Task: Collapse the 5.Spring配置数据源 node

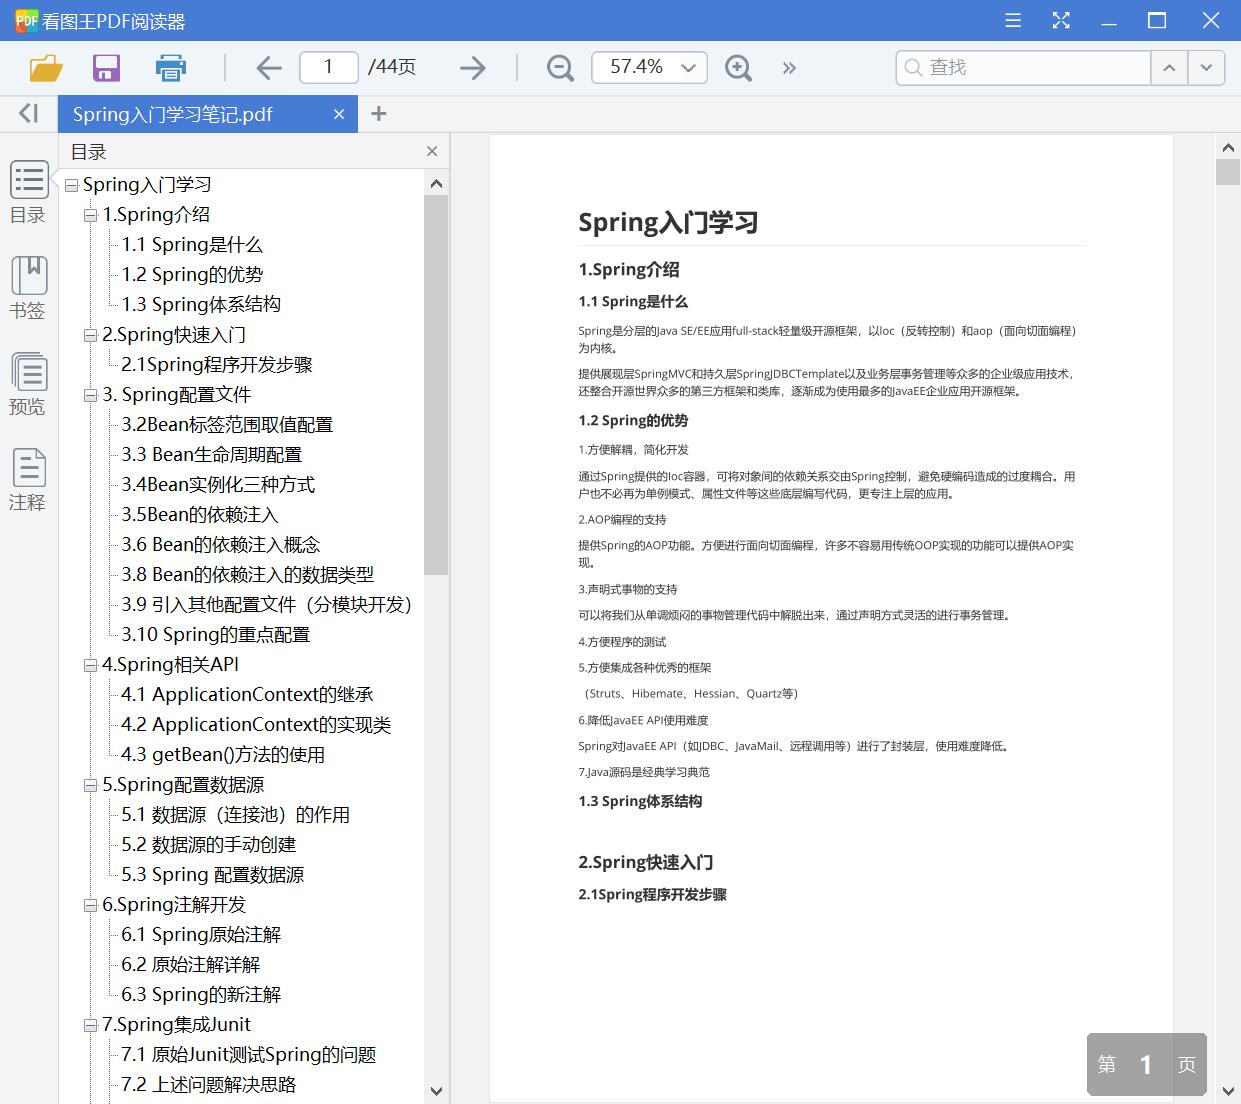Action: coord(91,785)
